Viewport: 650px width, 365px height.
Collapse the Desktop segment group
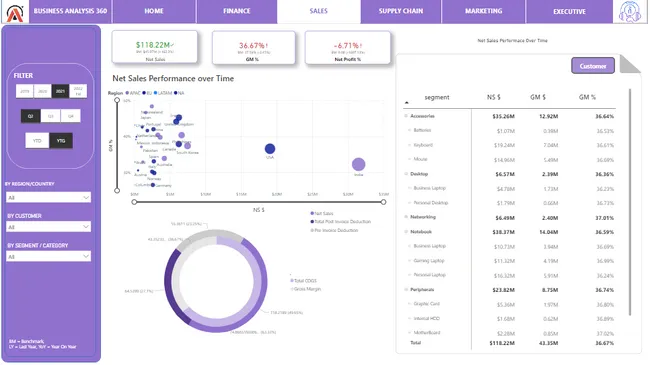pyautogui.click(x=406, y=174)
